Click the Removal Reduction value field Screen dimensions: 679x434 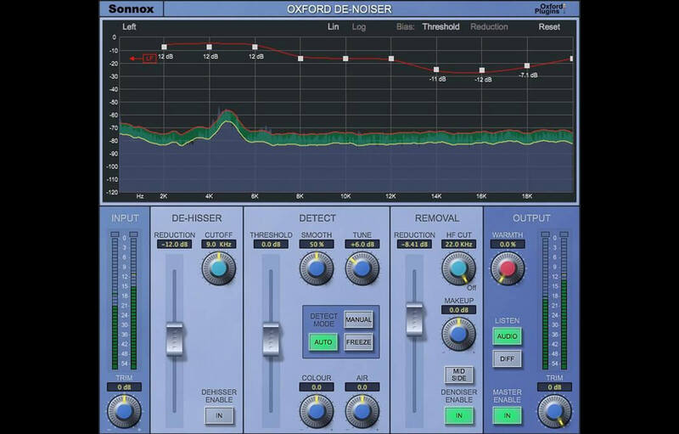[414, 244]
